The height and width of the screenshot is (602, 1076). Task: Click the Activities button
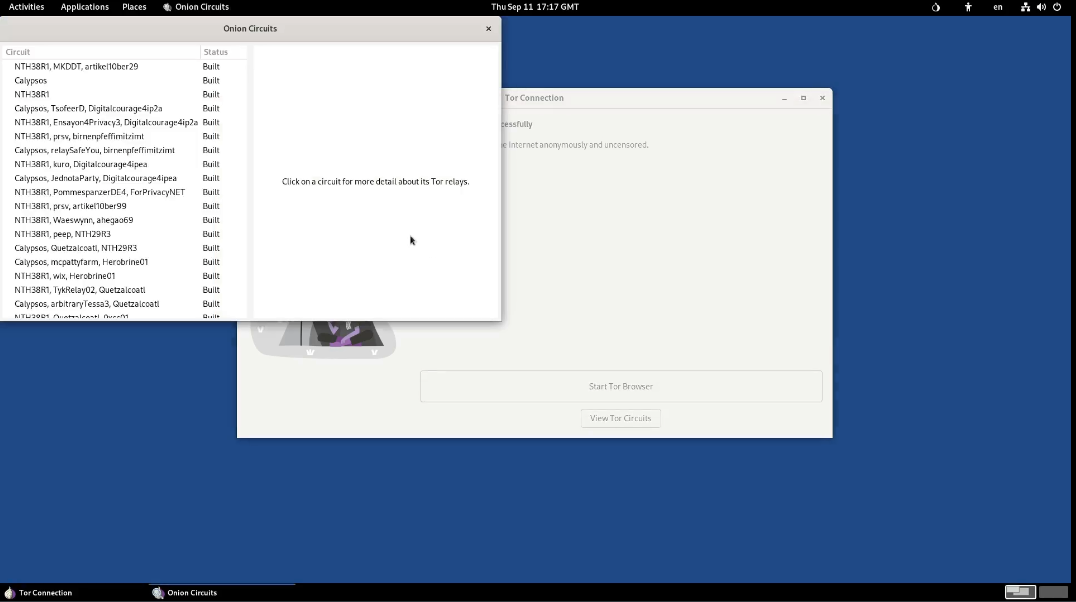coord(26,7)
